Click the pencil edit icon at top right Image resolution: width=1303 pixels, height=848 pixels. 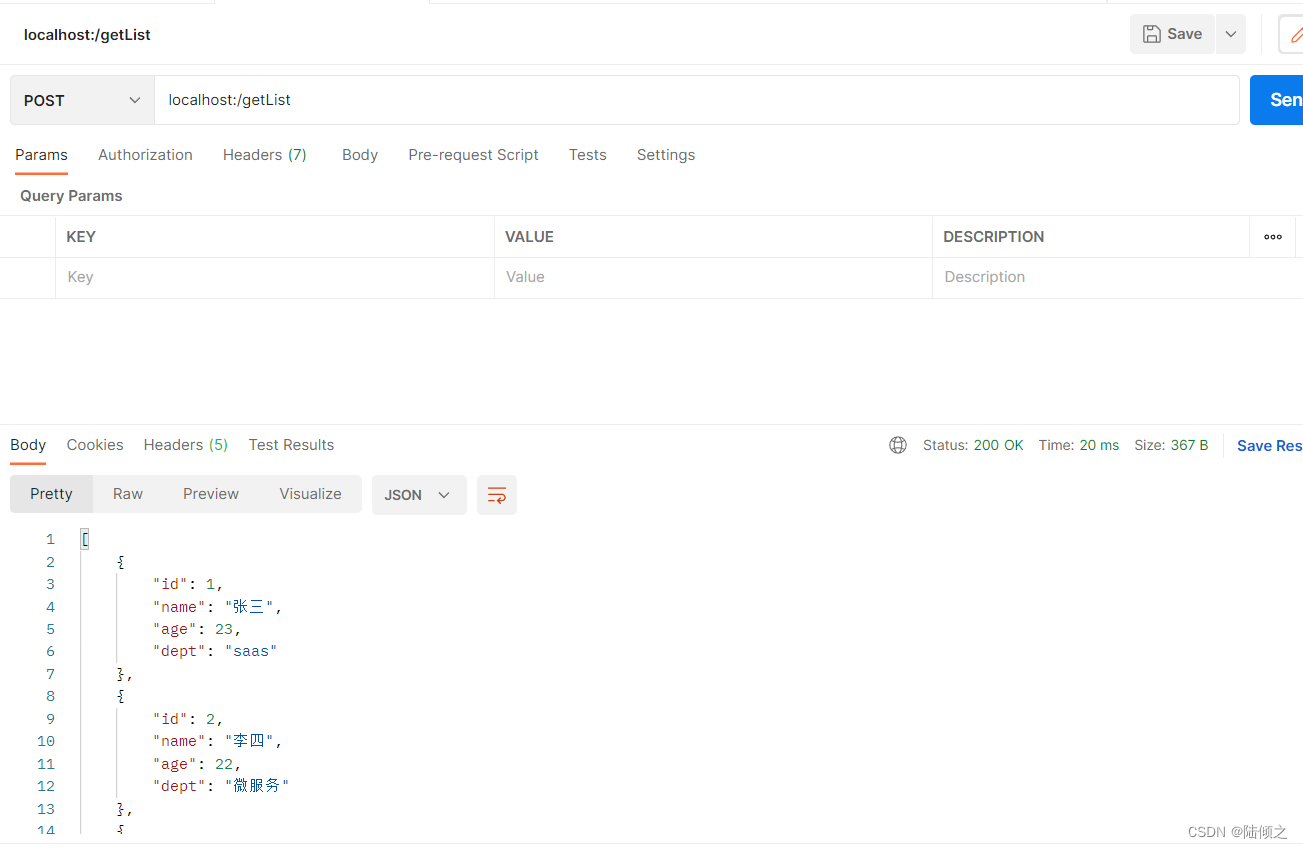coord(1295,34)
